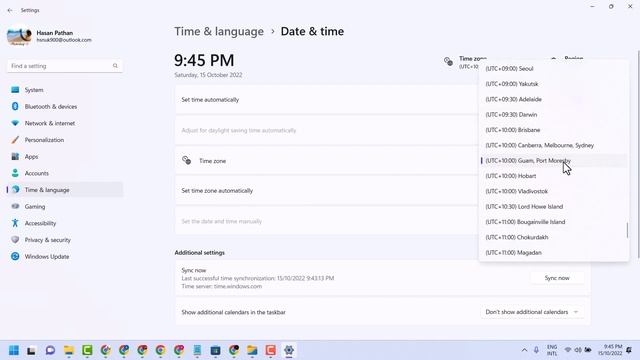Screen dimensions: 640x360
Task: Choose (UTC+10:00) Hobart time zone
Action: [553, 176]
